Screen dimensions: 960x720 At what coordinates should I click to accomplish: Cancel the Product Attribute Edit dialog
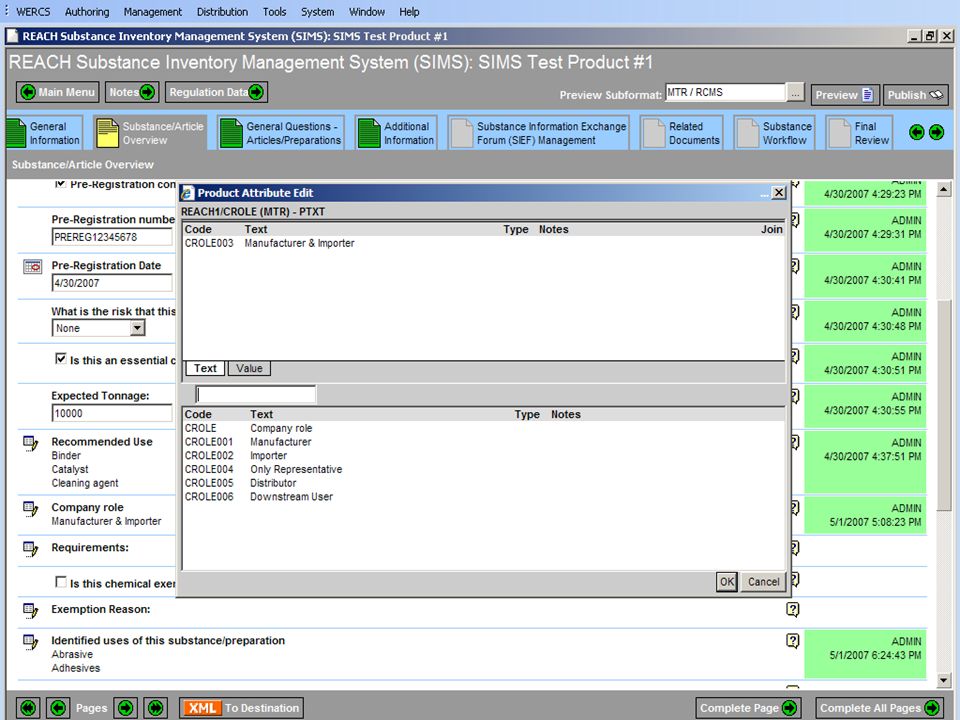pyautogui.click(x=763, y=582)
